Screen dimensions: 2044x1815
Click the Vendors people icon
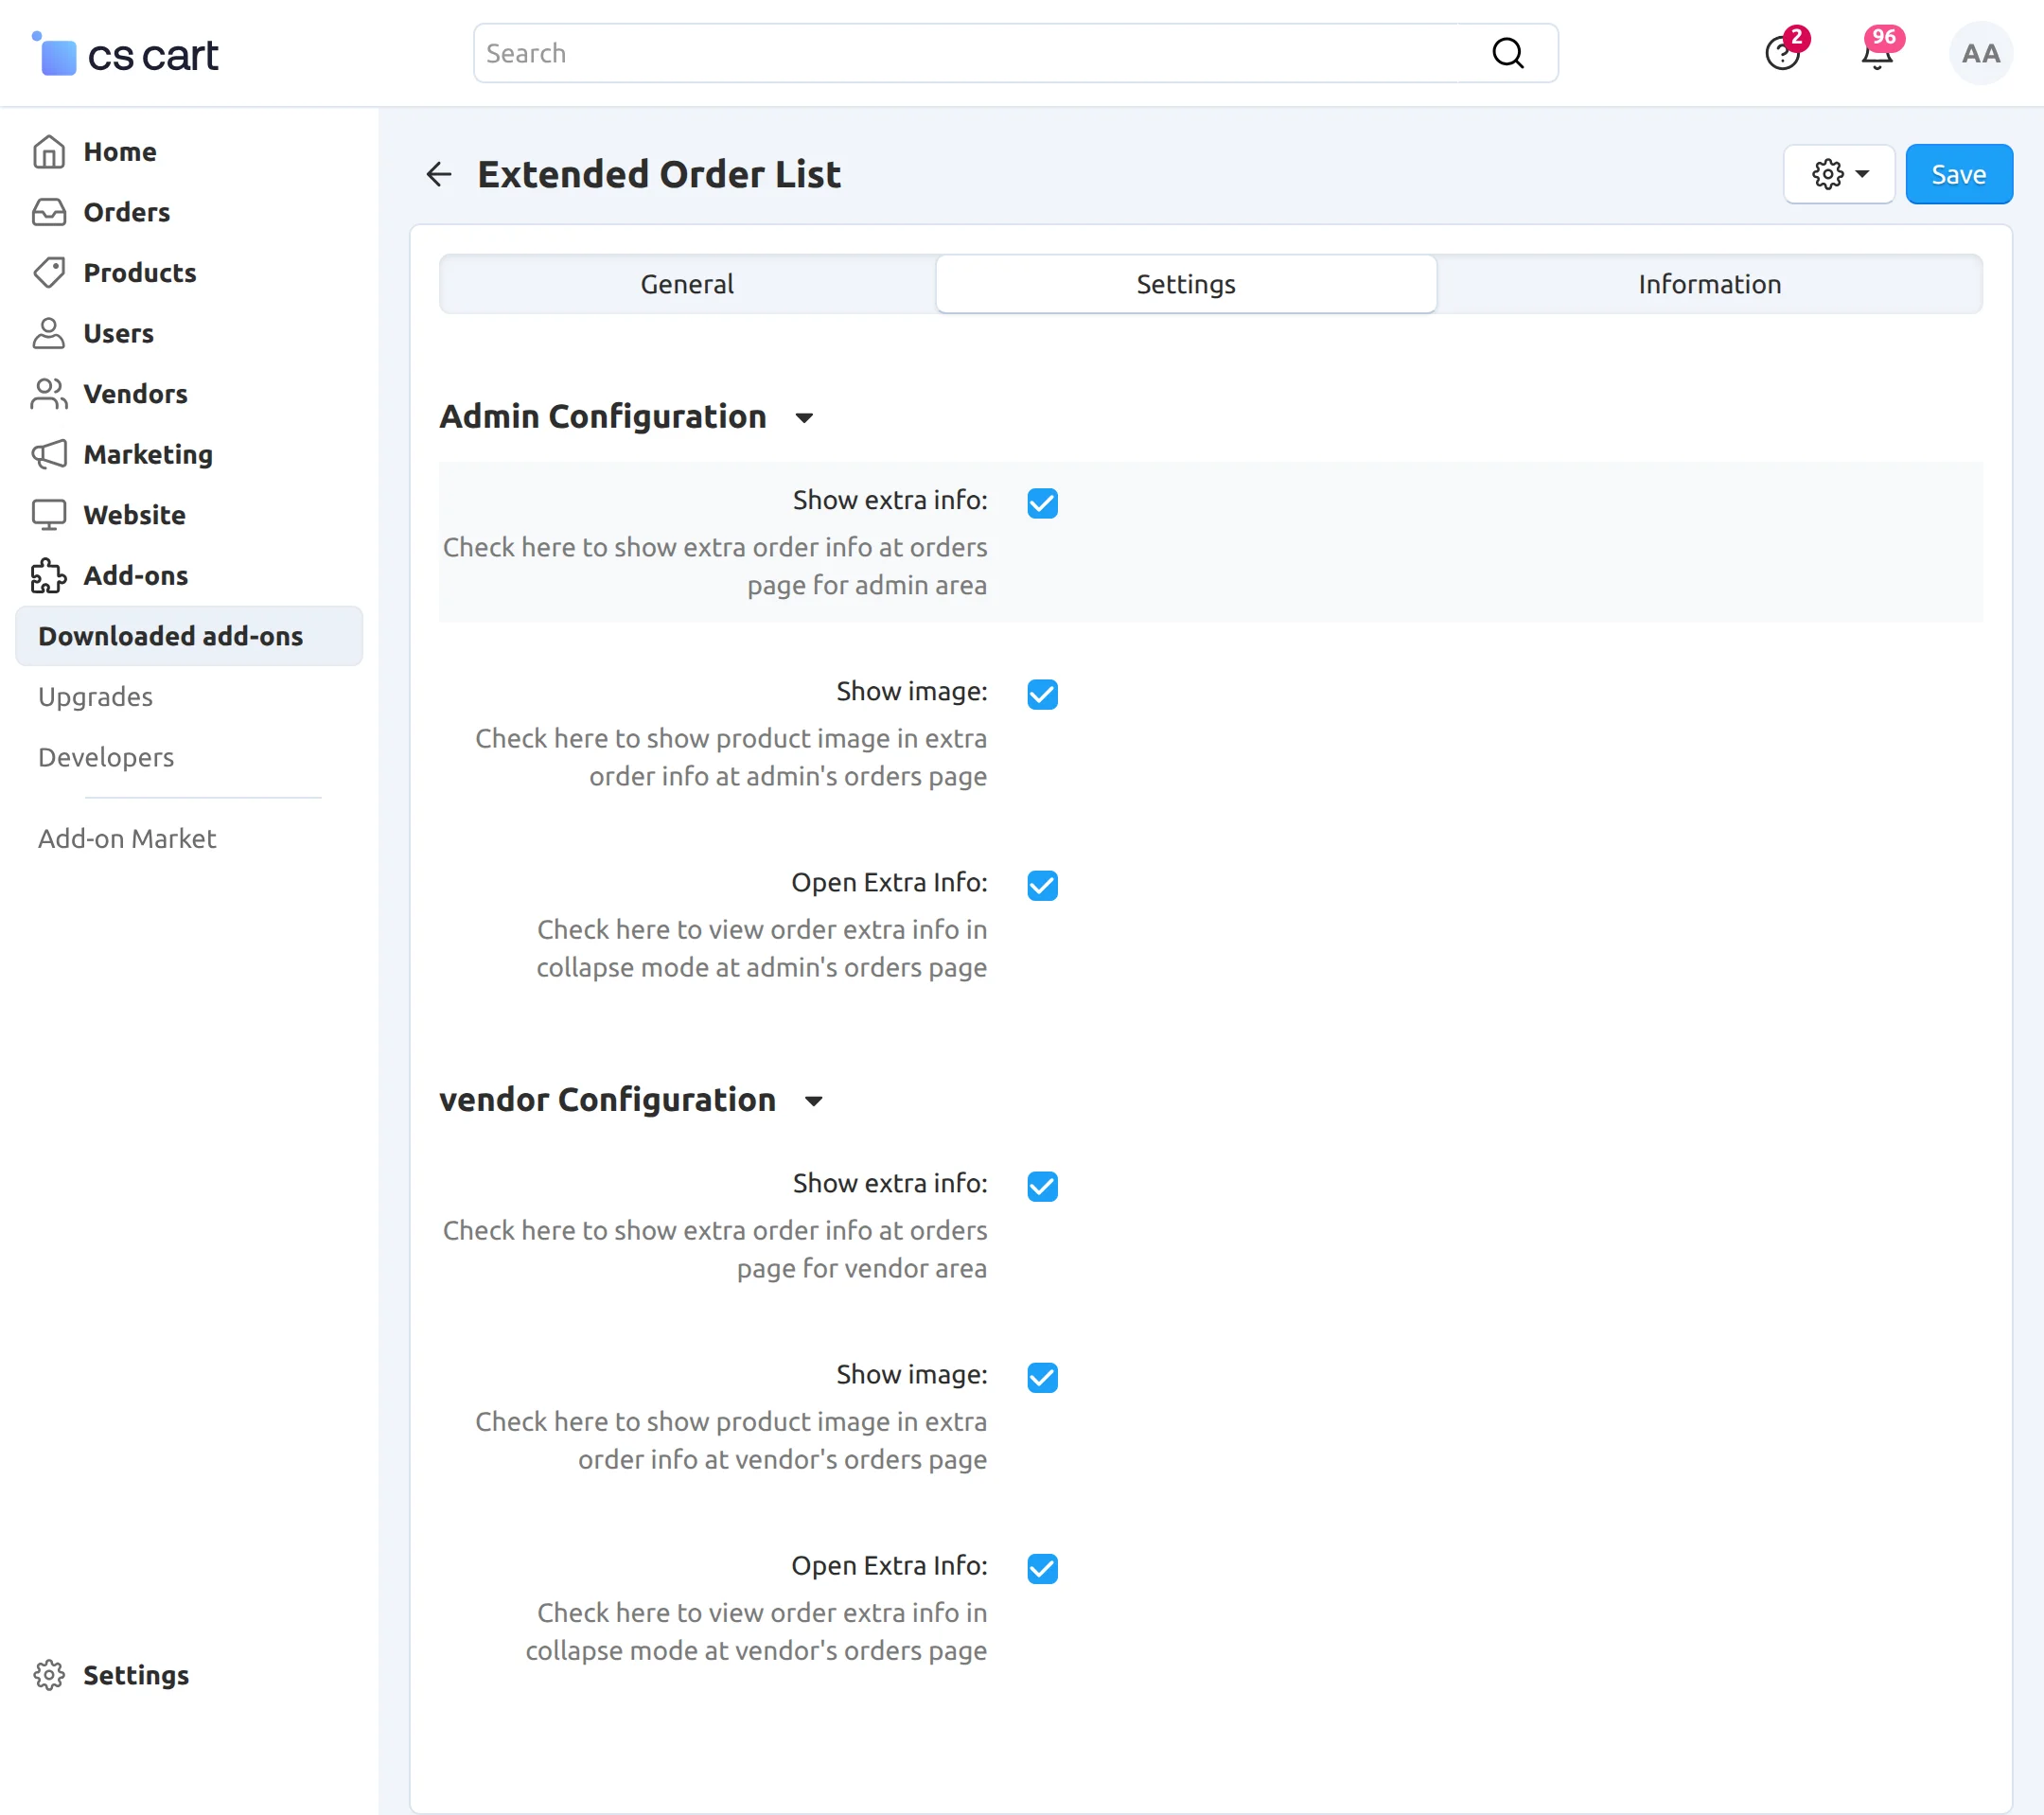[x=48, y=393]
